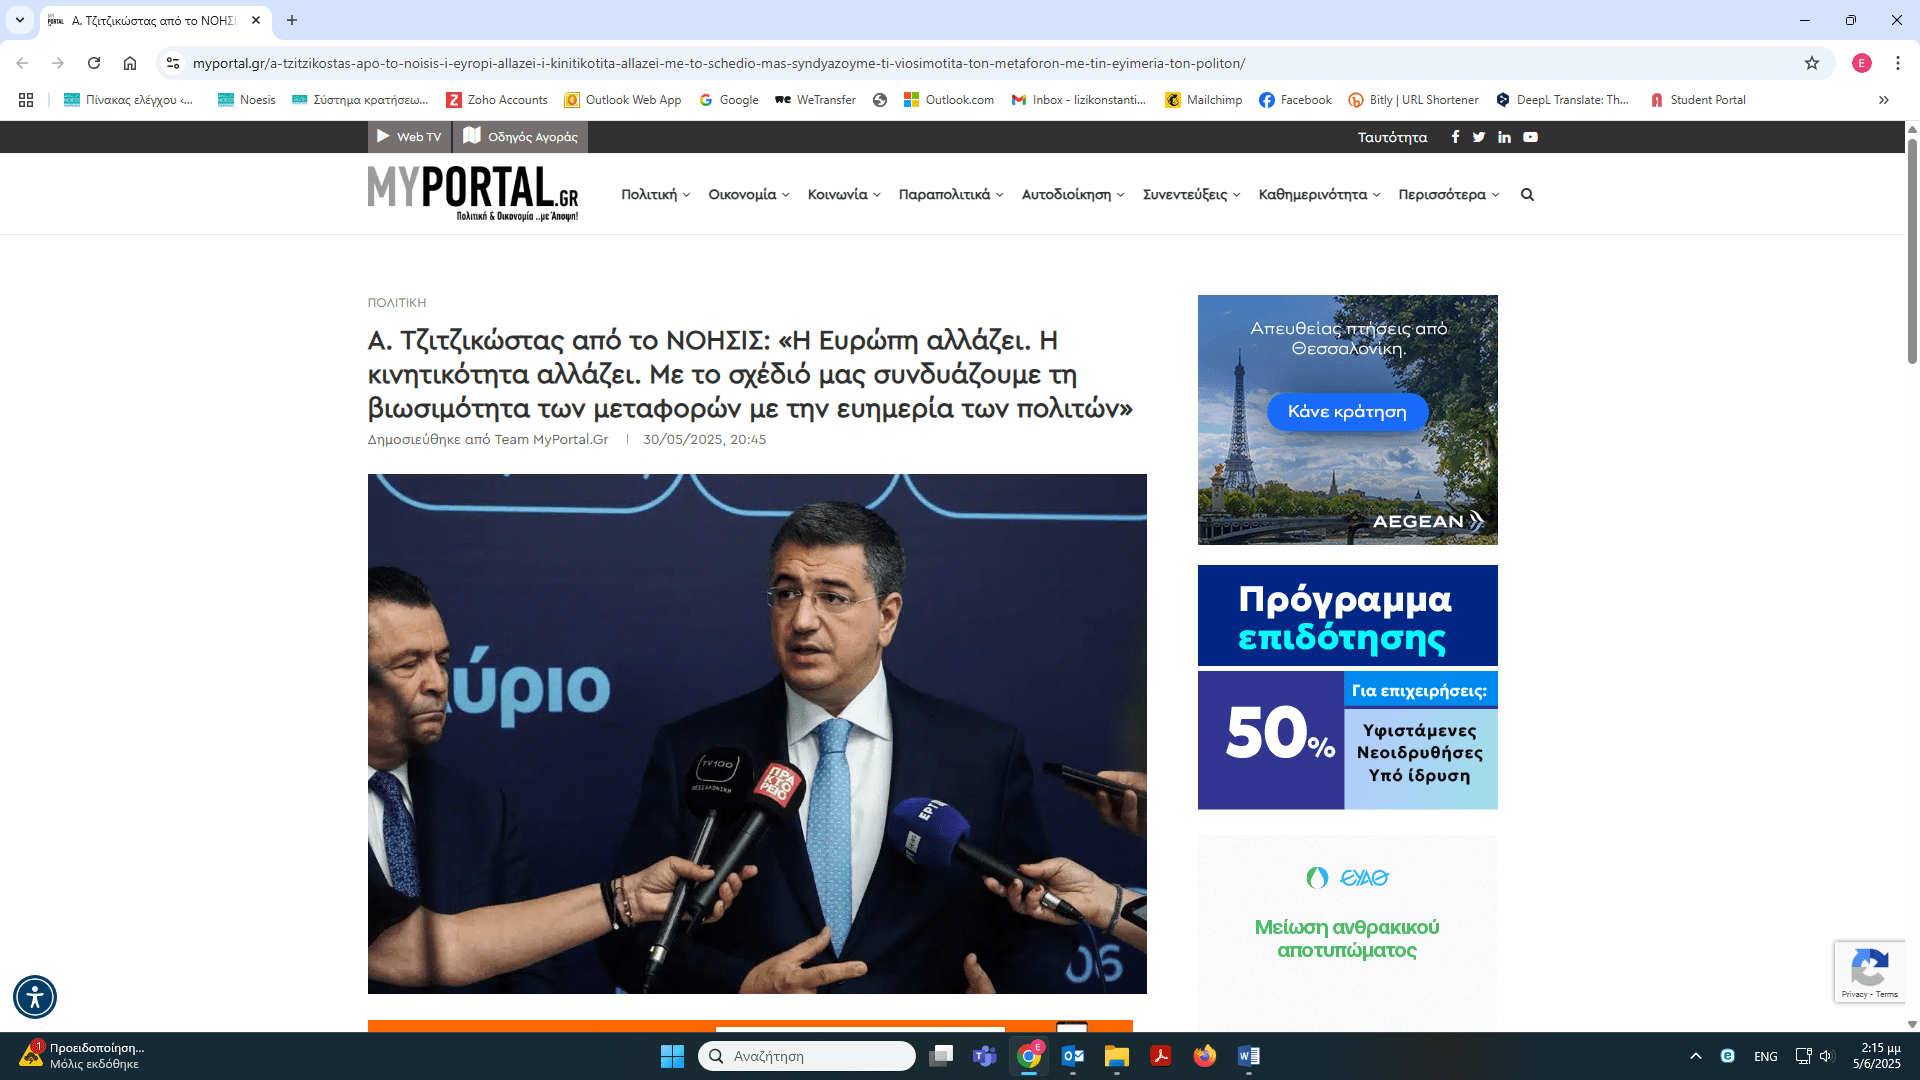1920x1080 pixels.
Task: Expand the Οικονομία menu dropdown
Action: (x=748, y=195)
